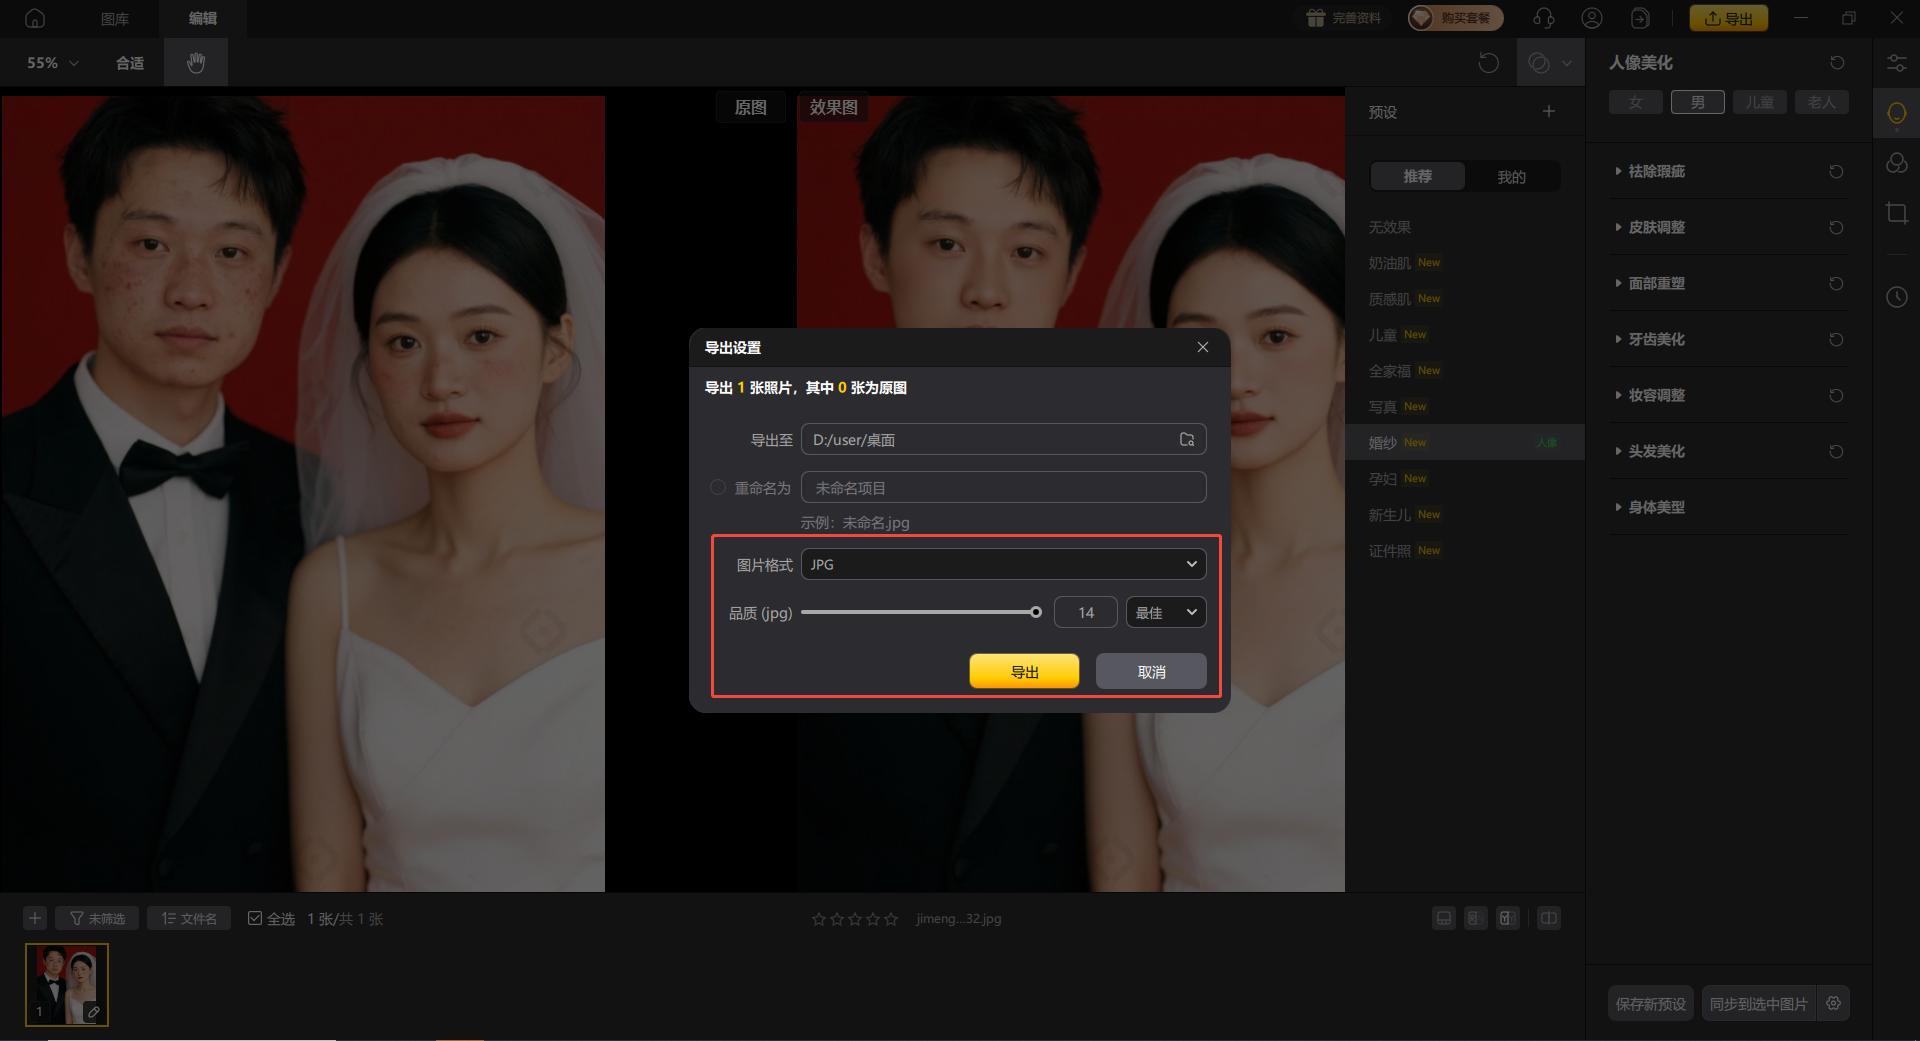1920x1041 pixels.
Task: Switch to the 图库 tab
Action: (115, 18)
